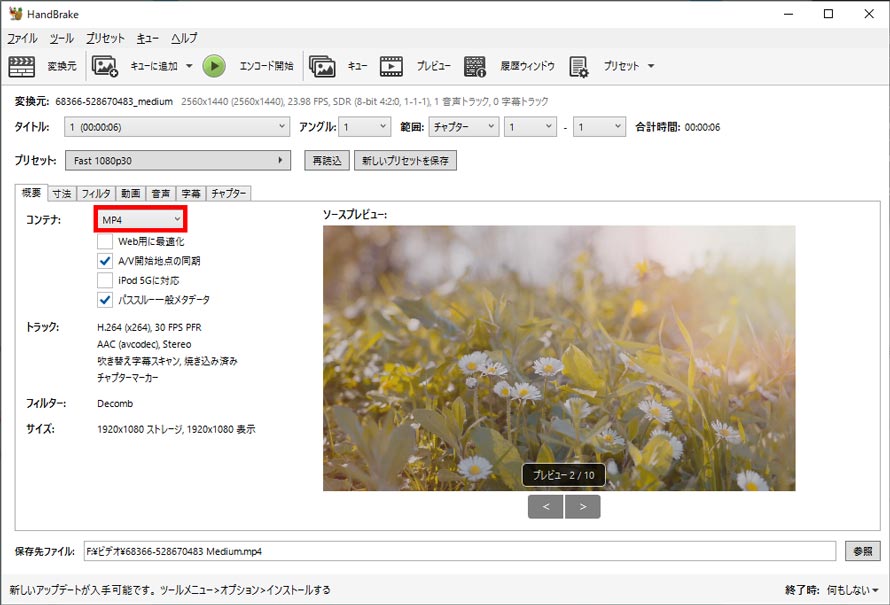Switch to the 音声 tab
This screenshot has height=605, width=890.
(x=161, y=194)
